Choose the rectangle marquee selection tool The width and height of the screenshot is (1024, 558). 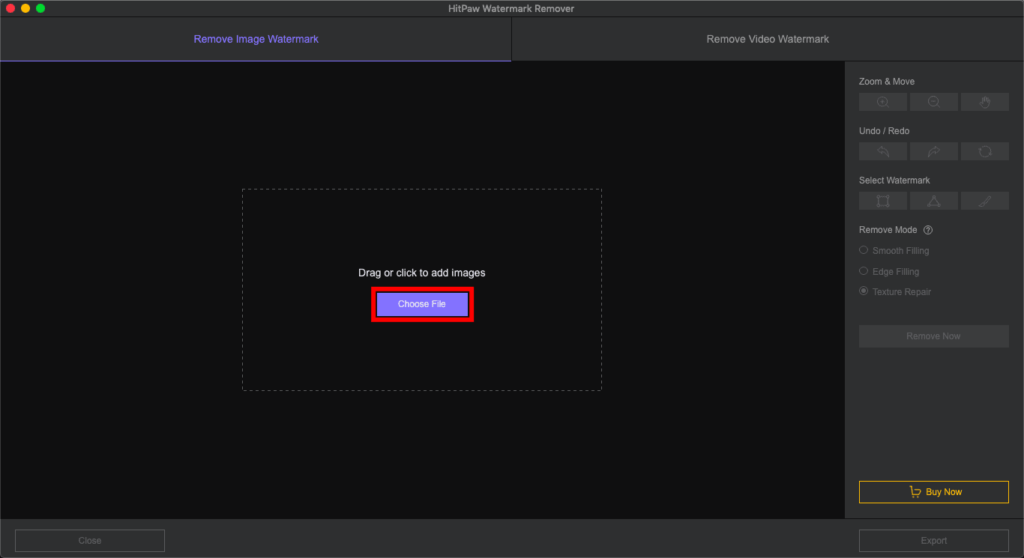pos(883,201)
